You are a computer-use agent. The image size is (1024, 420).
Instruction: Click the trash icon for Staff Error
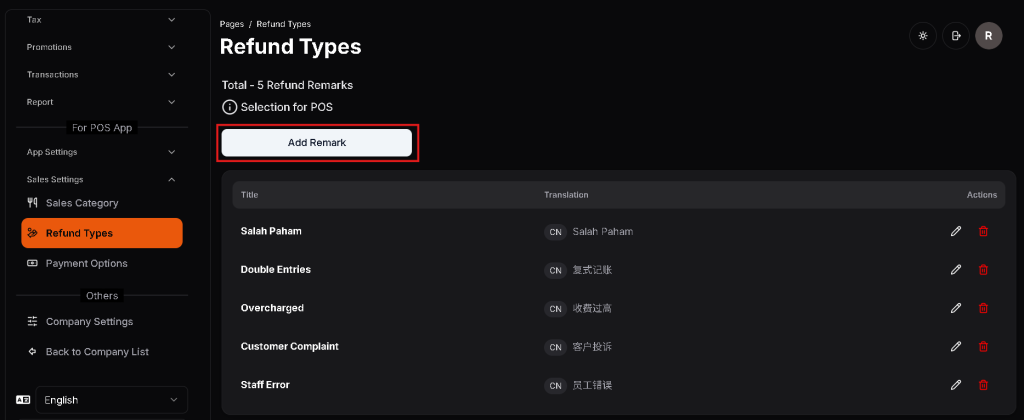click(x=983, y=385)
